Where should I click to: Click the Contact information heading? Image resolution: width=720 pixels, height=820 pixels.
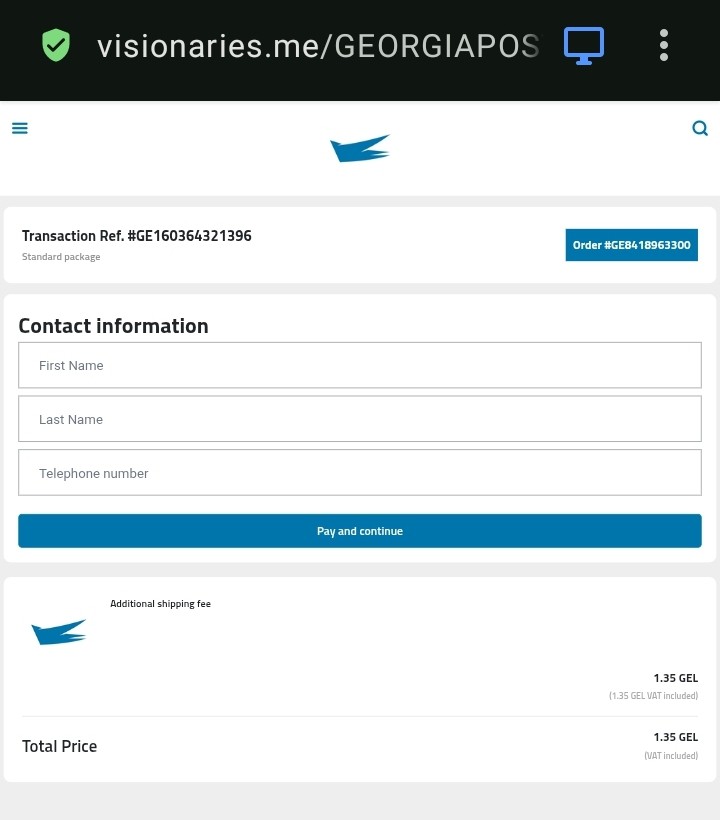pyautogui.click(x=113, y=326)
